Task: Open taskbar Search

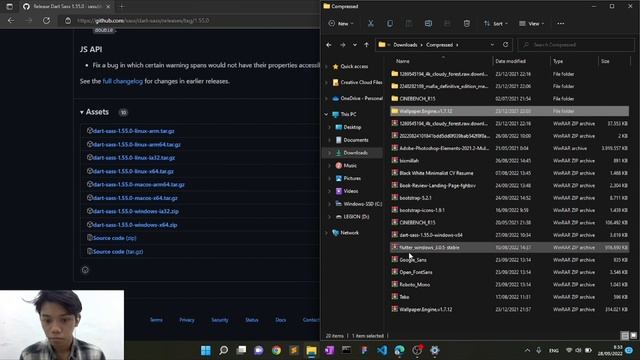Action: pos(223,350)
